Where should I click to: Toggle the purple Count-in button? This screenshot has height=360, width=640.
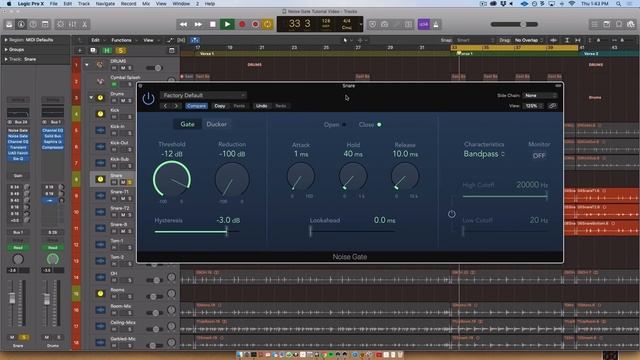pyautogui.click(x=424, y=24)
